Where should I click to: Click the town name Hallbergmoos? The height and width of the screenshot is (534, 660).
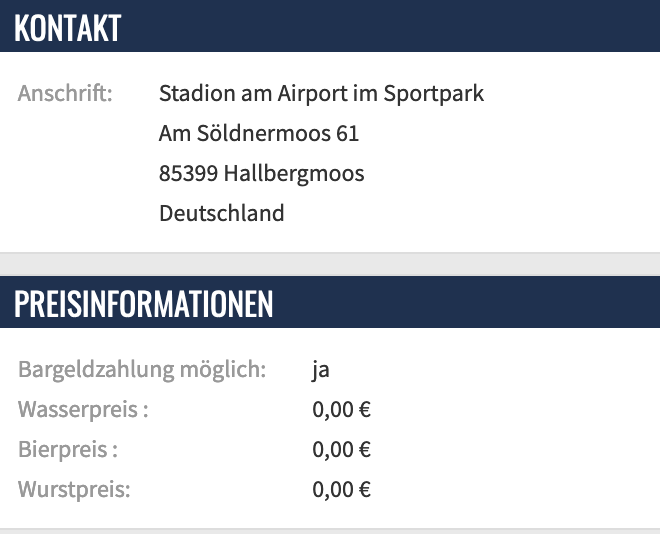tap(294, 173)
